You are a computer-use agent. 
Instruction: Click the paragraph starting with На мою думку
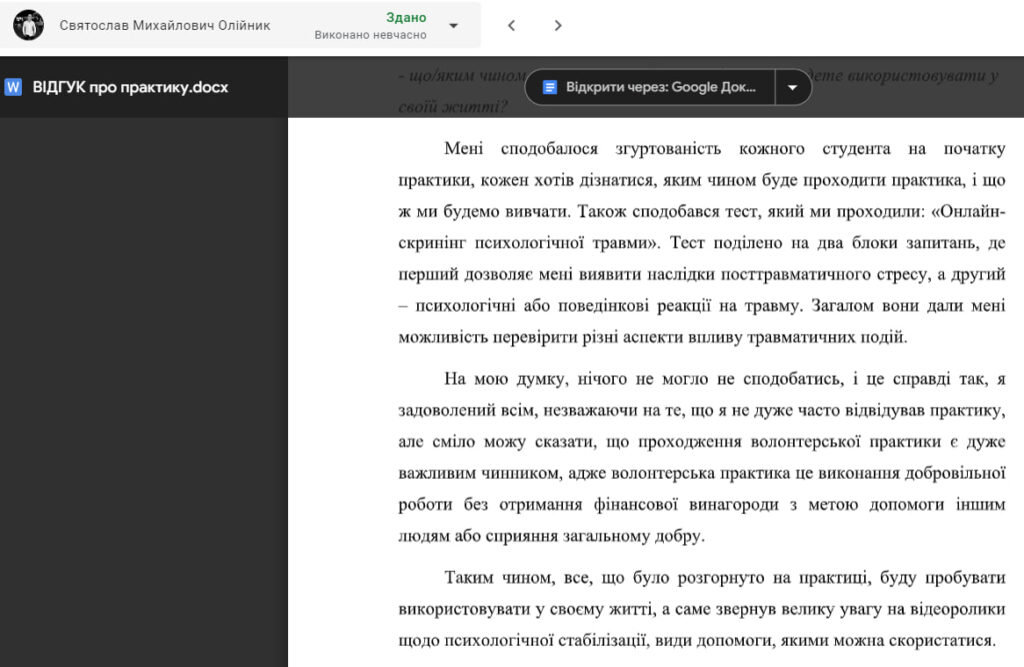[700, 457]
